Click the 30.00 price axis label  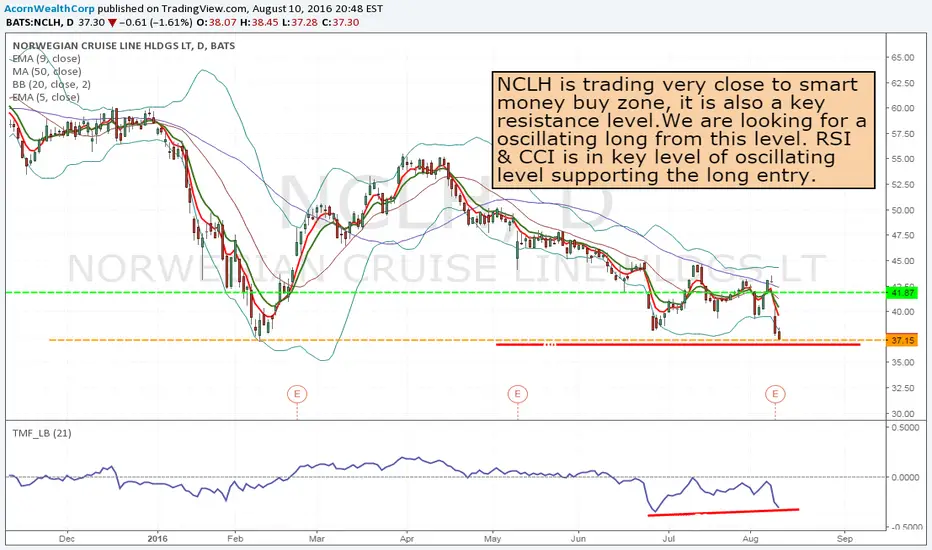[902, 414]
